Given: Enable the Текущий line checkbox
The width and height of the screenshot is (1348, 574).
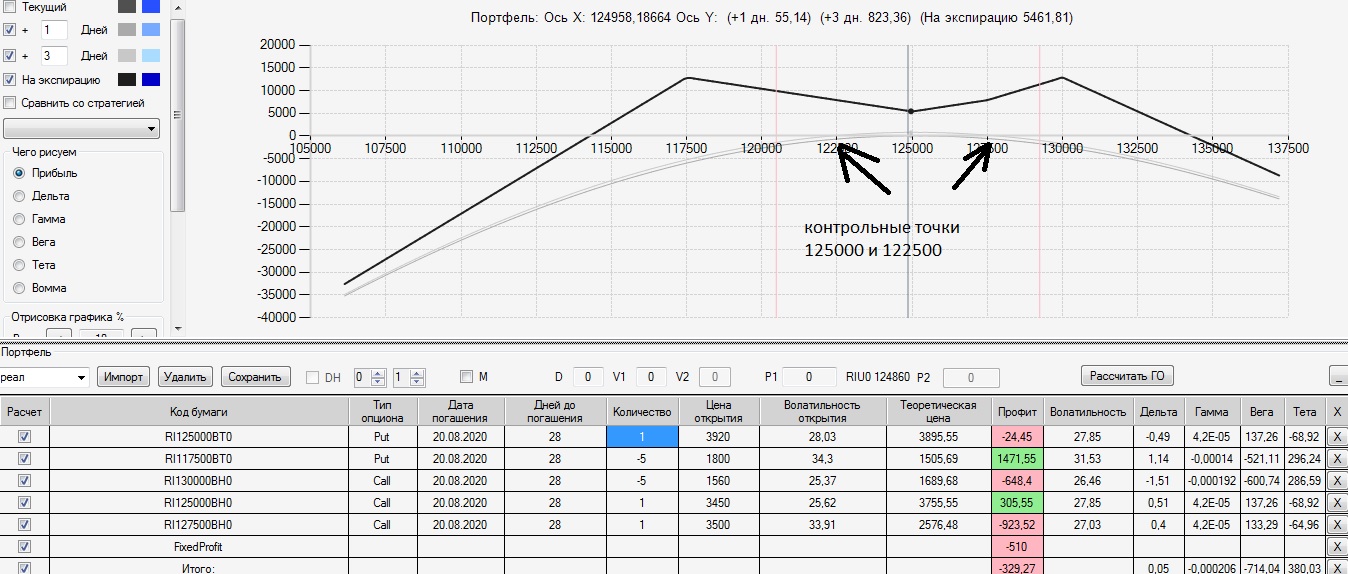Looking at the screenshot, I should (x=10, y=7).
